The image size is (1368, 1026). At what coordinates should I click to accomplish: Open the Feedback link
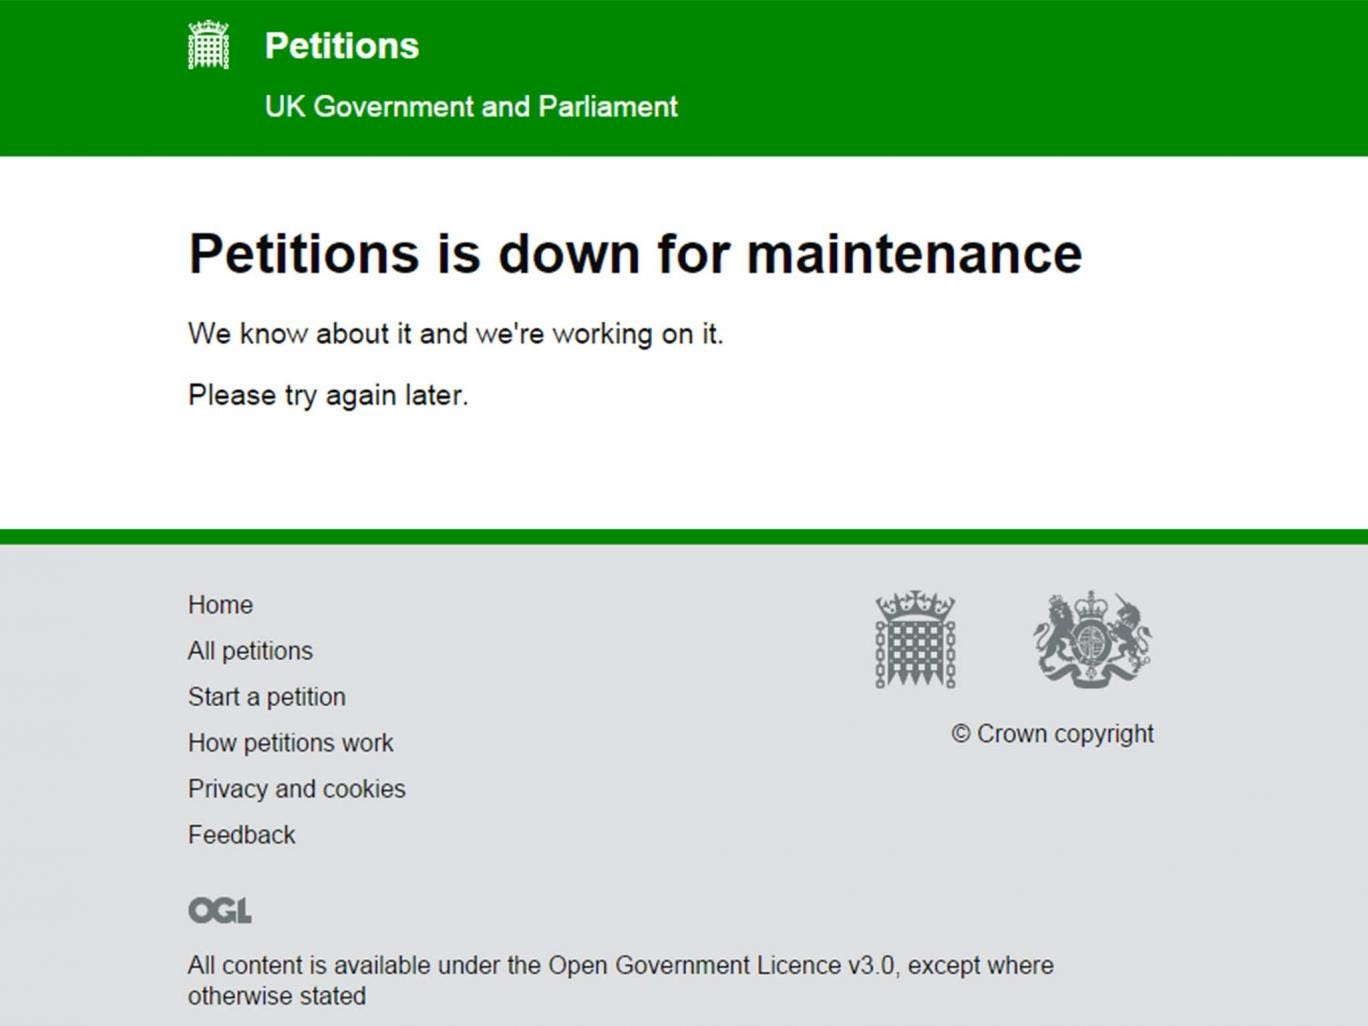click(x=241, y=835)
